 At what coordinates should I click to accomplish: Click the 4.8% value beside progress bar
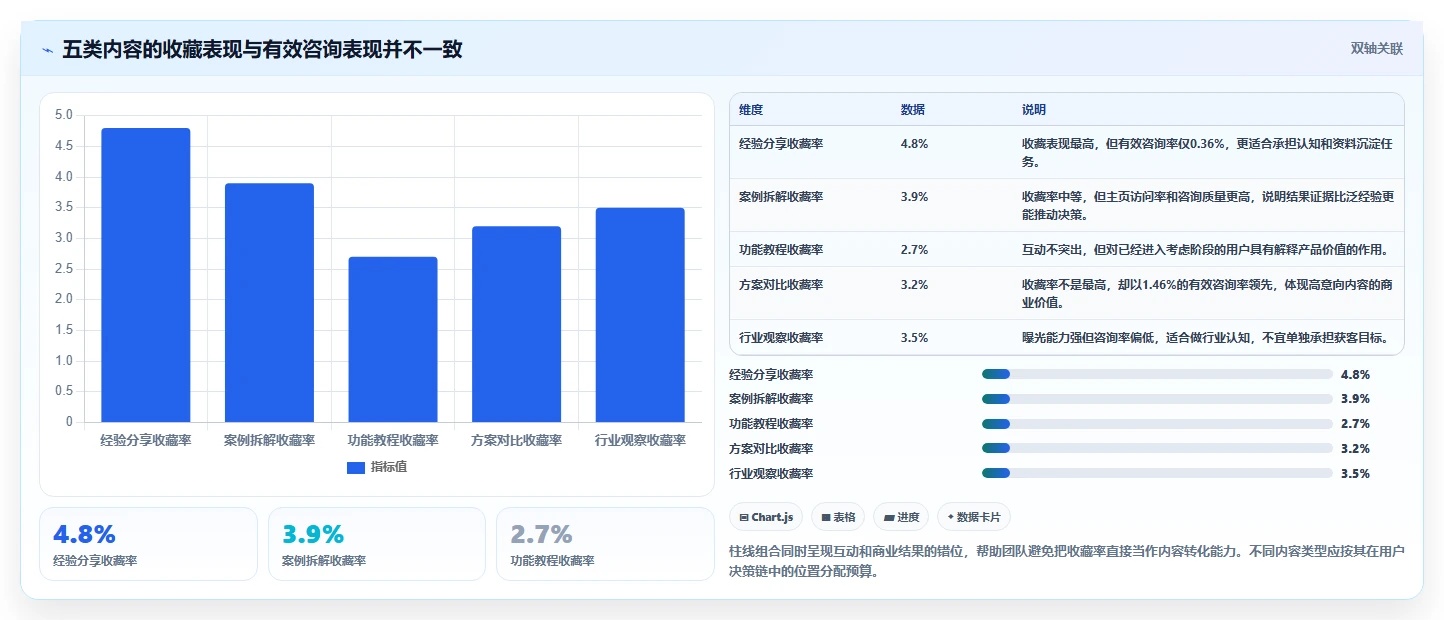(1355, 375)
